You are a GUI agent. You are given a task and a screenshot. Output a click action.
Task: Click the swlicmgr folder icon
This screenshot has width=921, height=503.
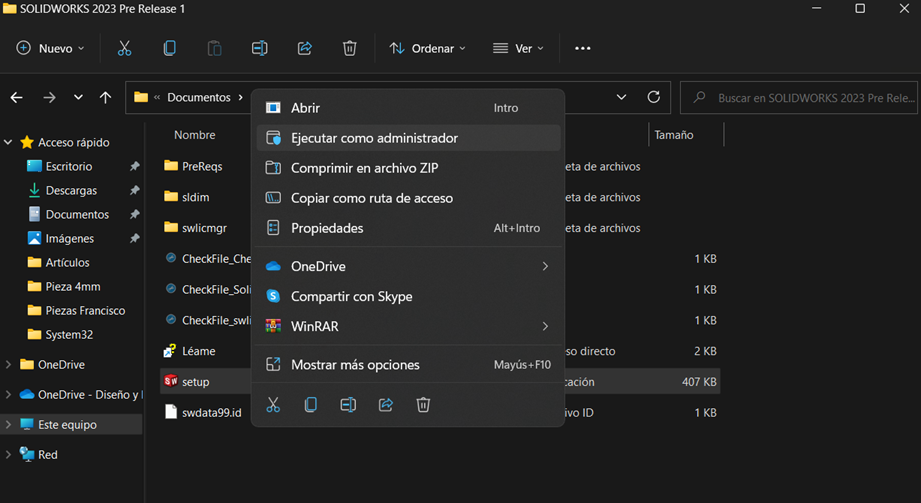coord(170,227)
